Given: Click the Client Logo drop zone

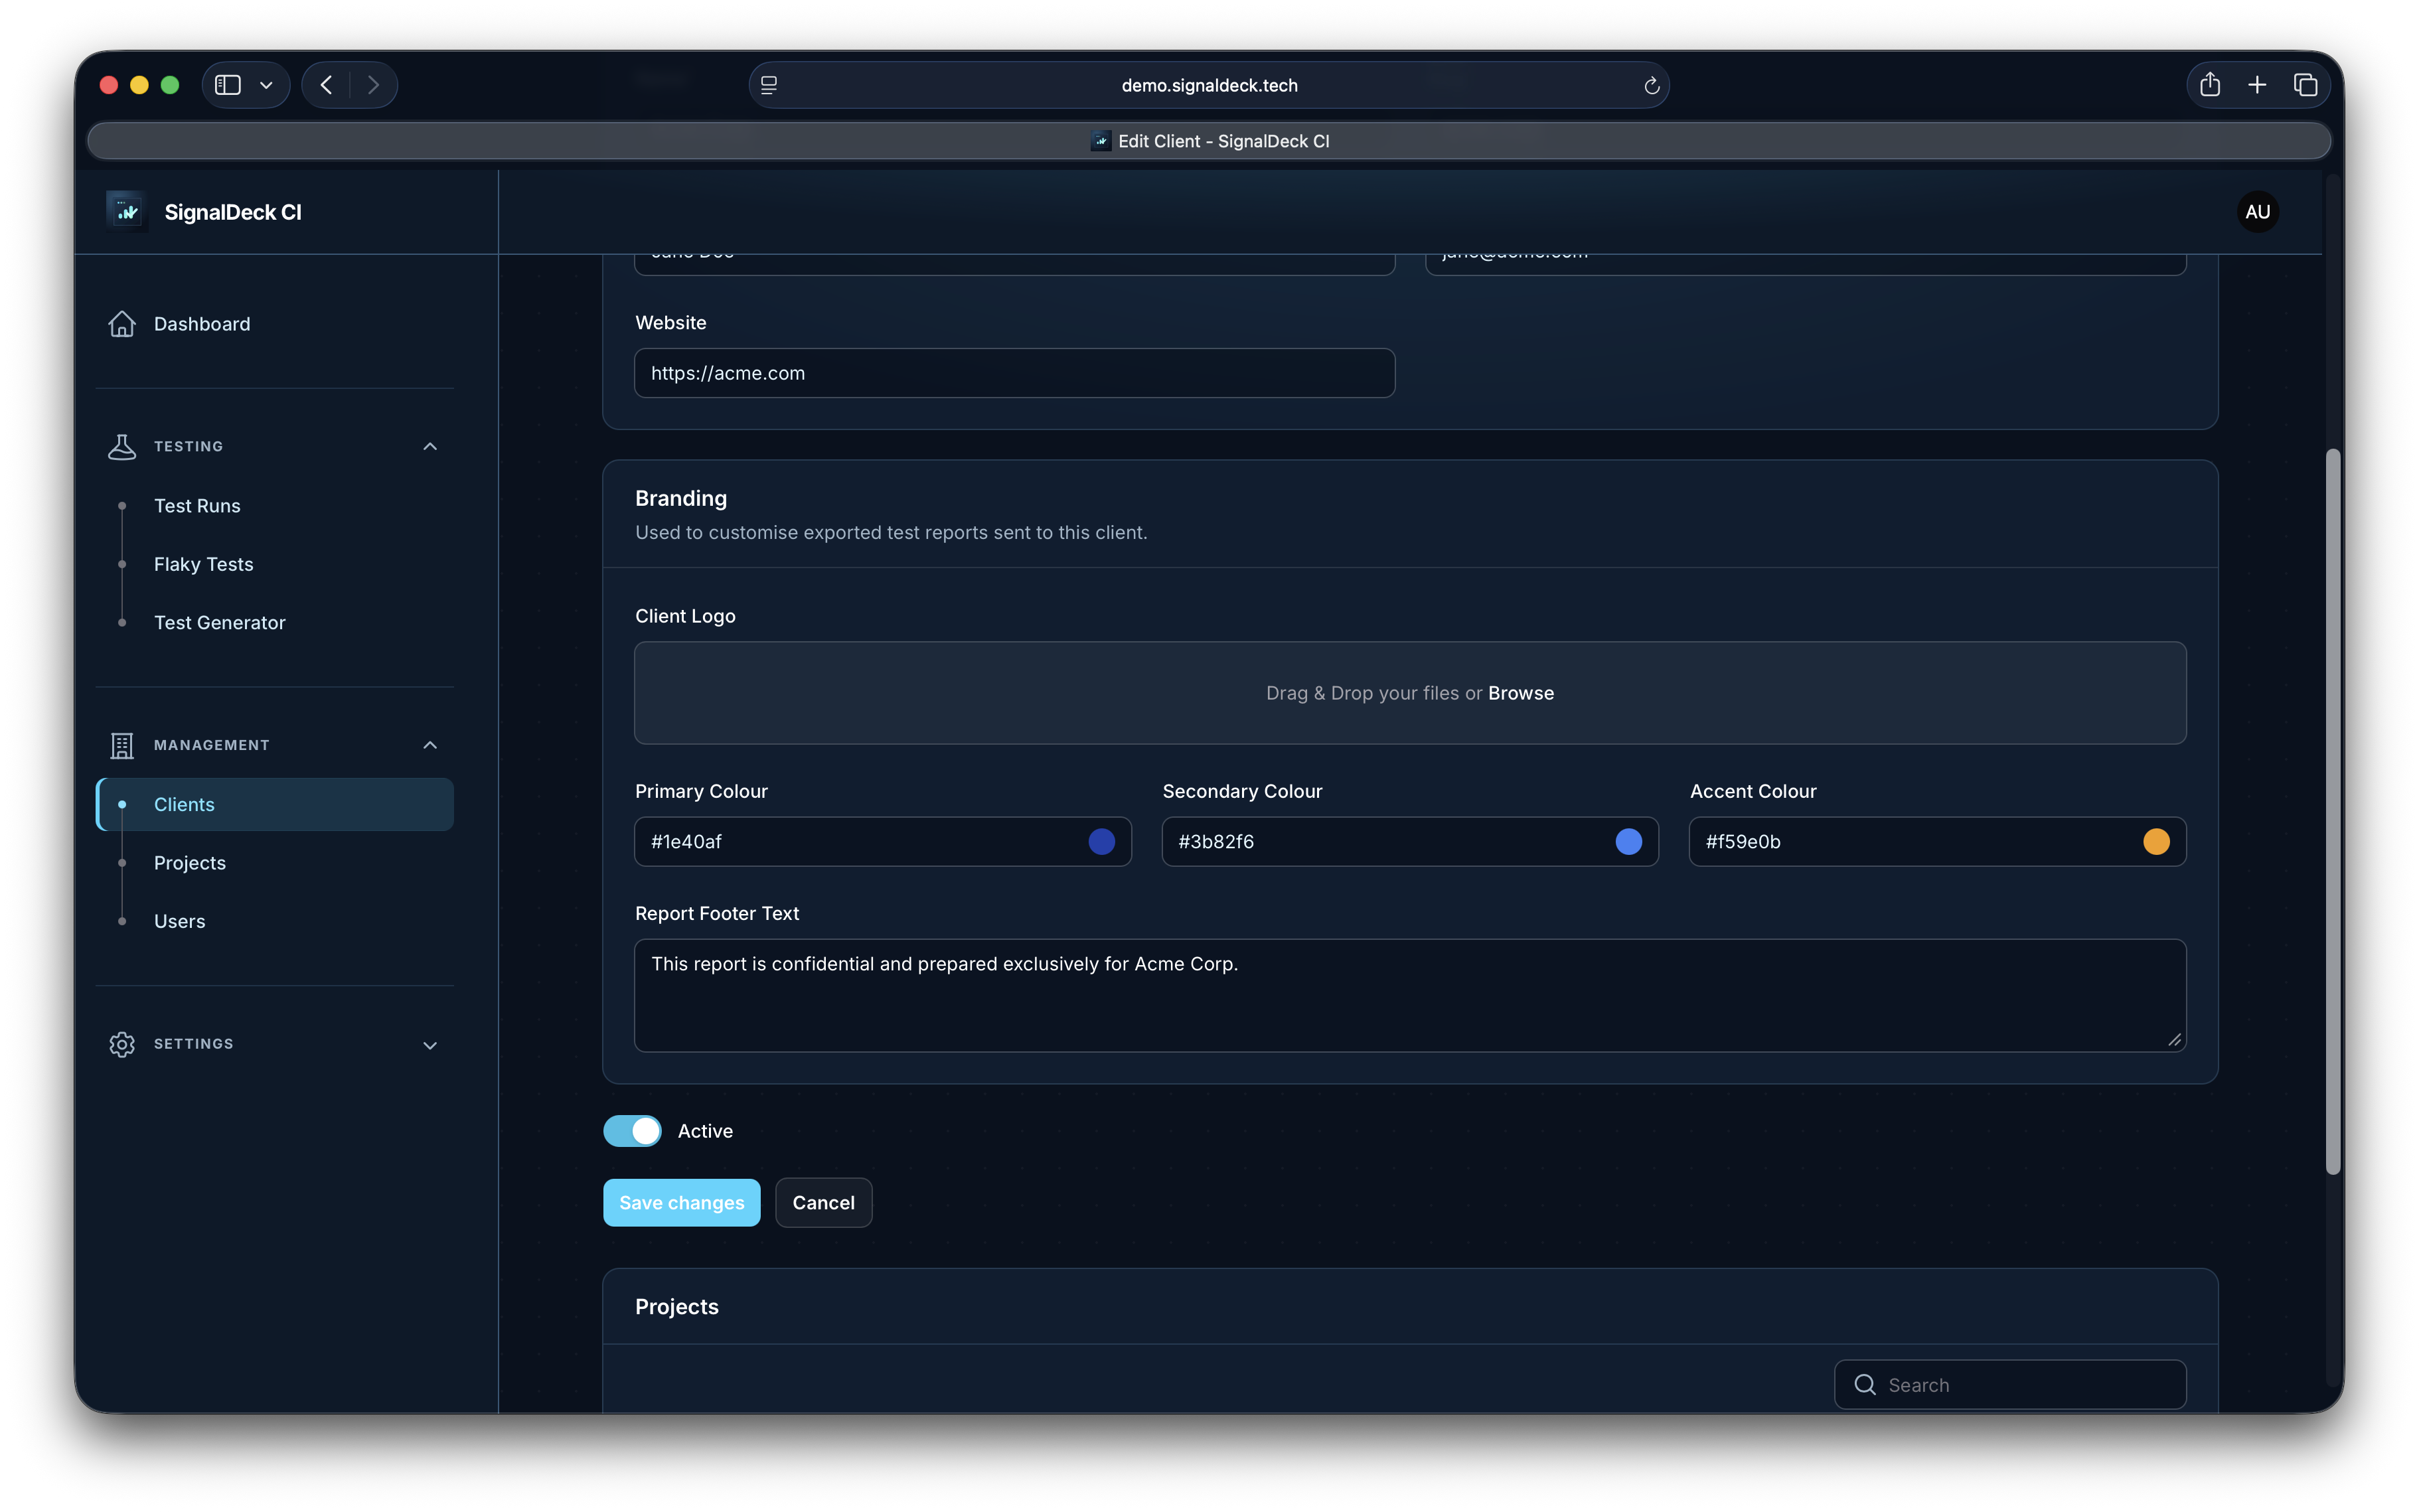Looking at the screenshot, I should point(1410,693).
